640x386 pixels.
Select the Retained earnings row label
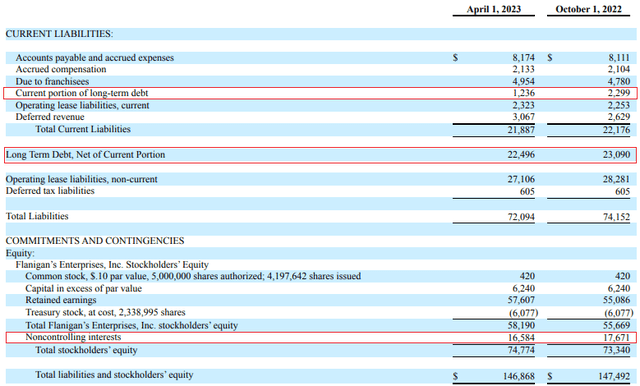click(x=61, y=300)
